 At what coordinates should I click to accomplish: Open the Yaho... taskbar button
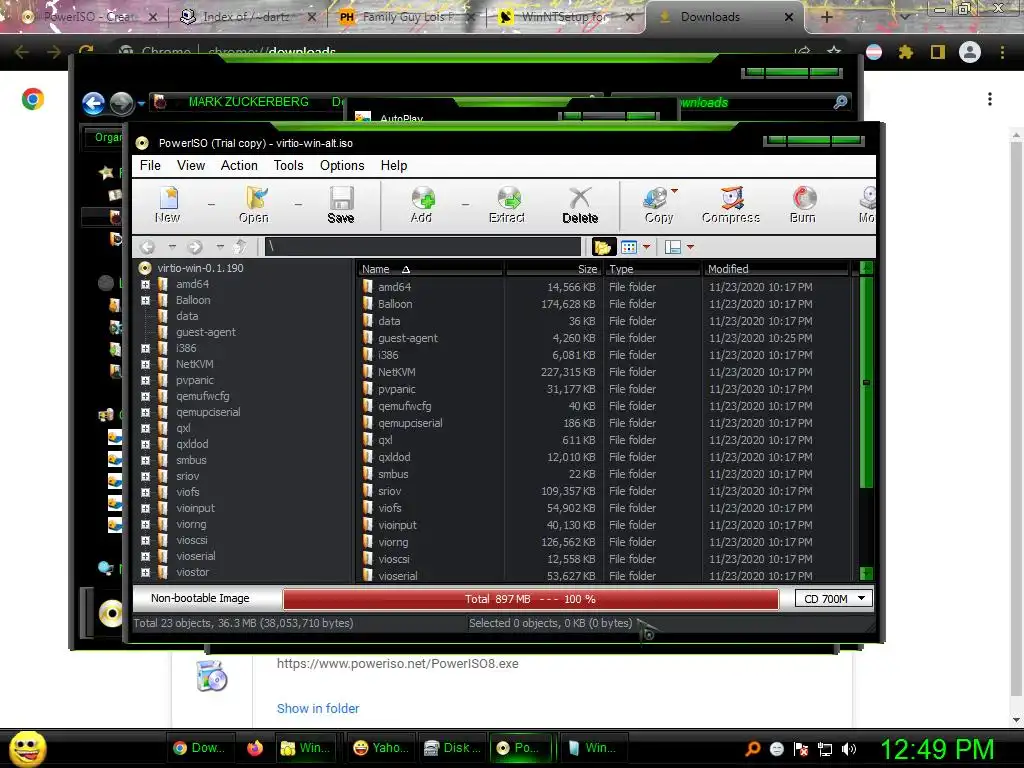pos(380,748)
